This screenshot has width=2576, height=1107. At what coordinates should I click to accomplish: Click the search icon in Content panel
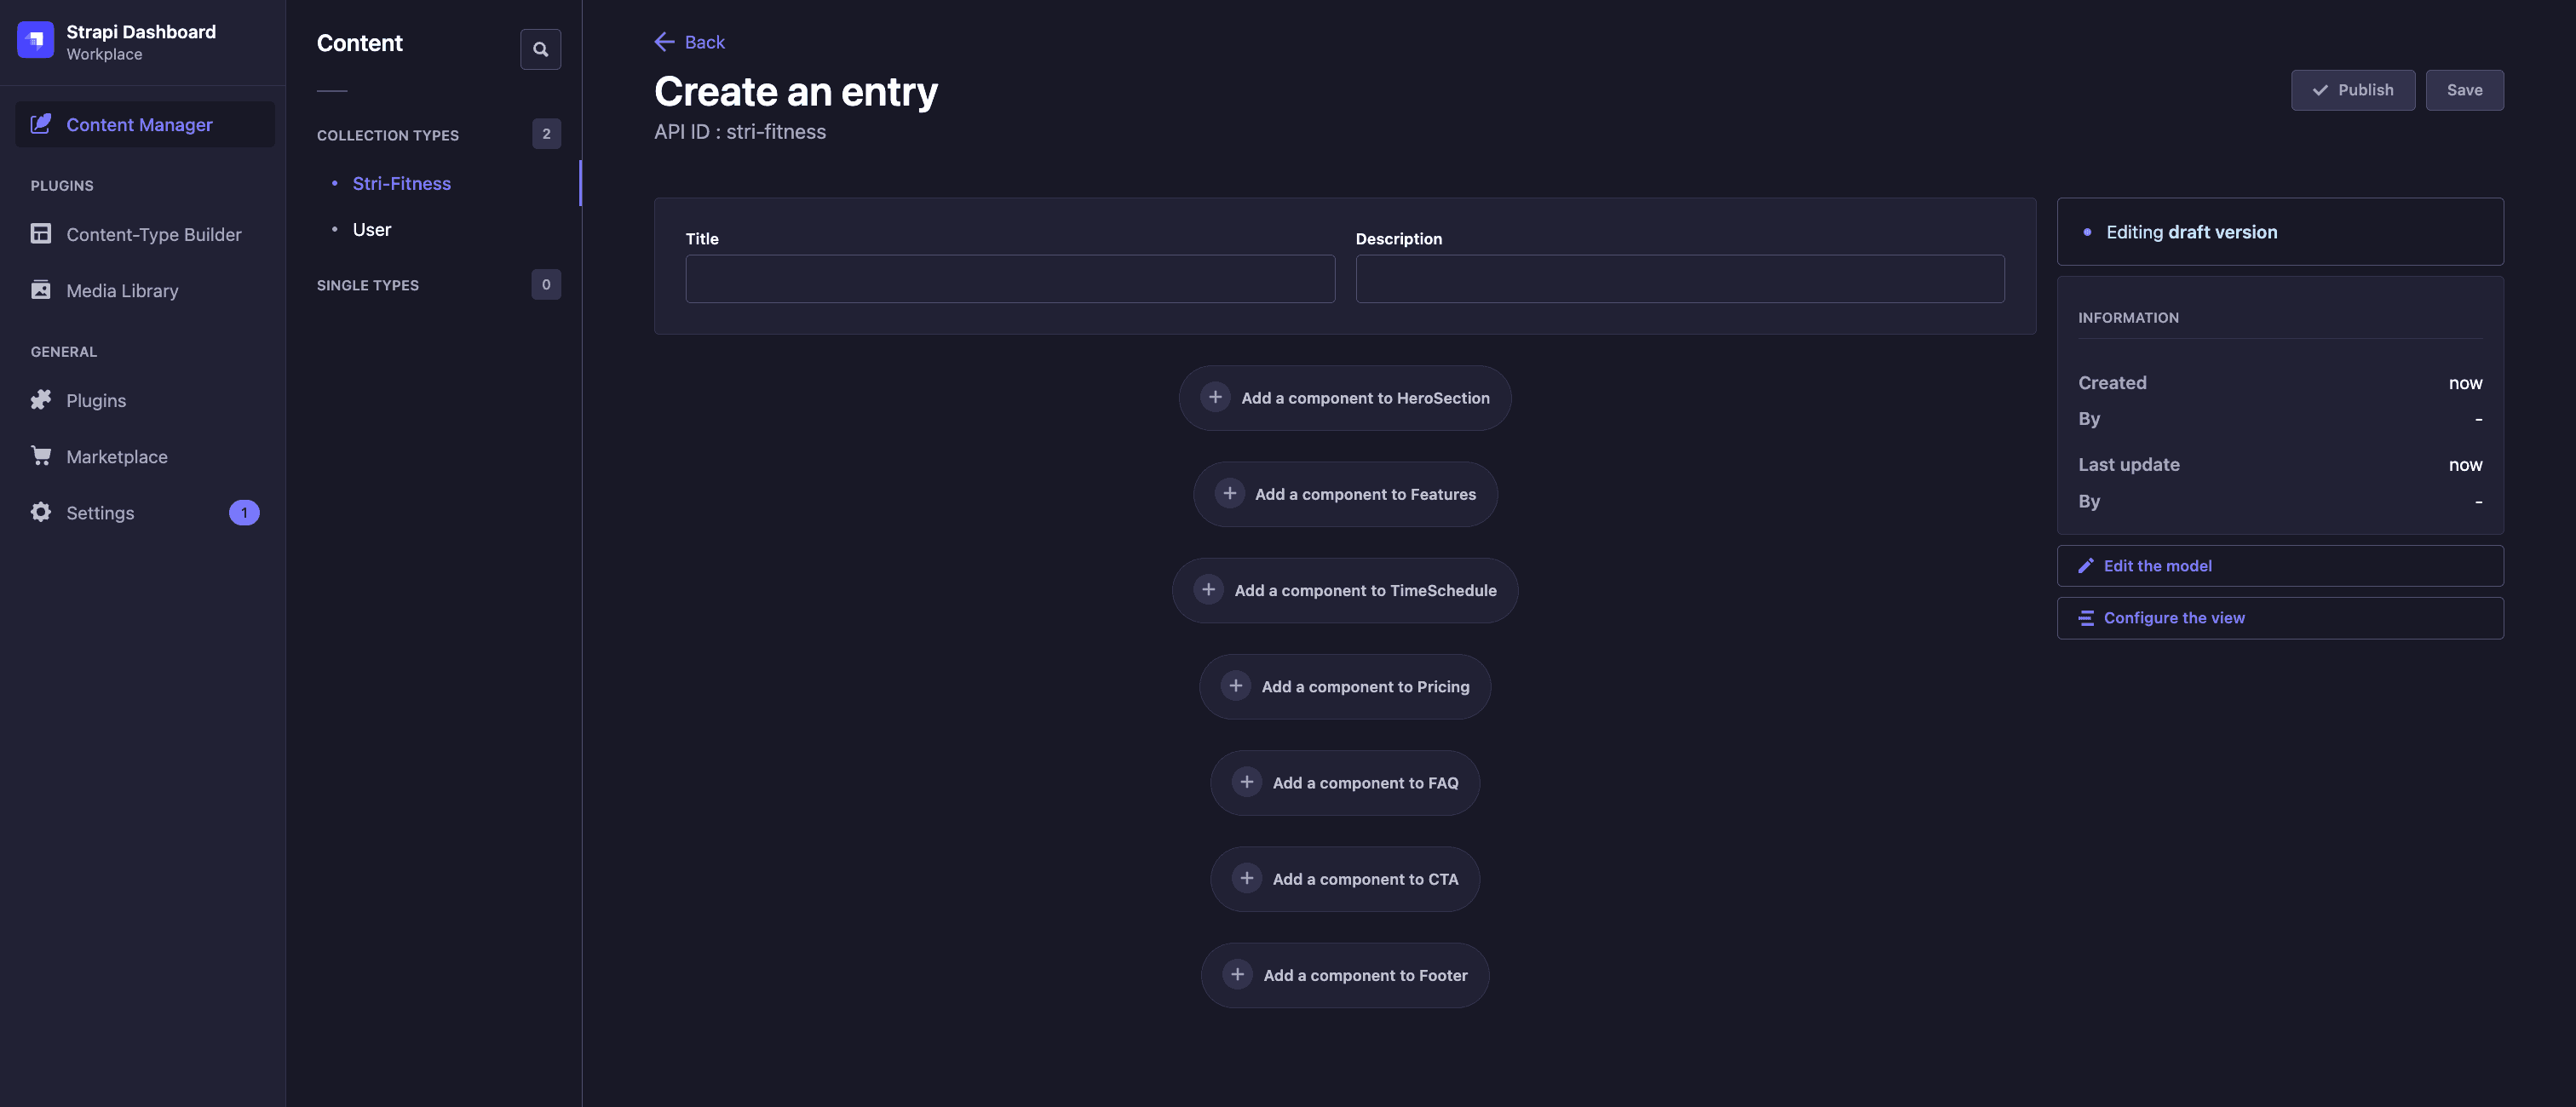[x=540, y=49]
